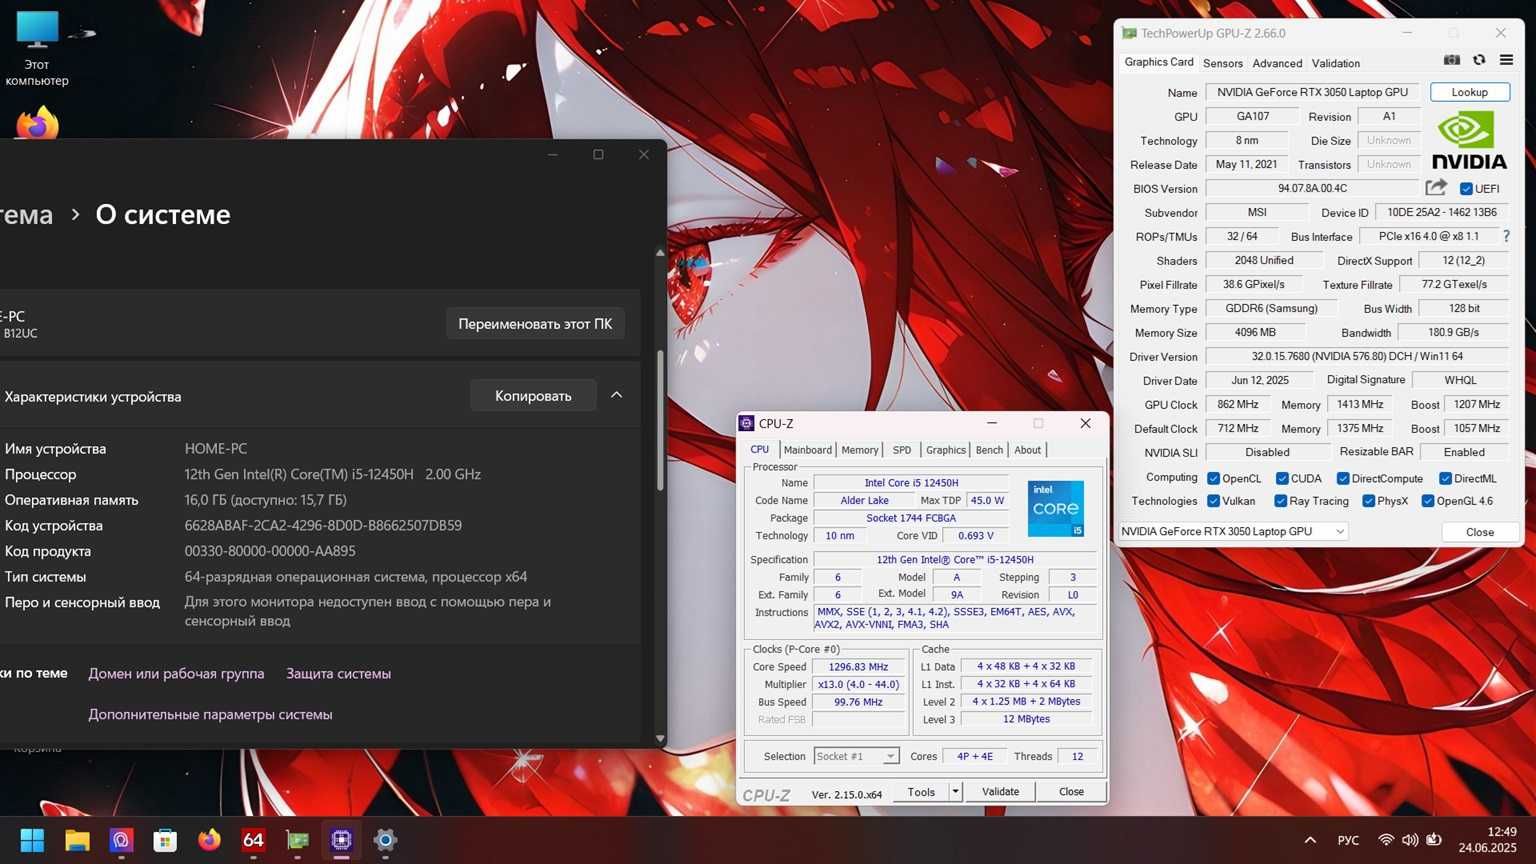Show hidden tray icons with the chevron
Image resolution: width=1536 pixels, height=864 pixels.
pyautogui.click(x=1310, y=840)
